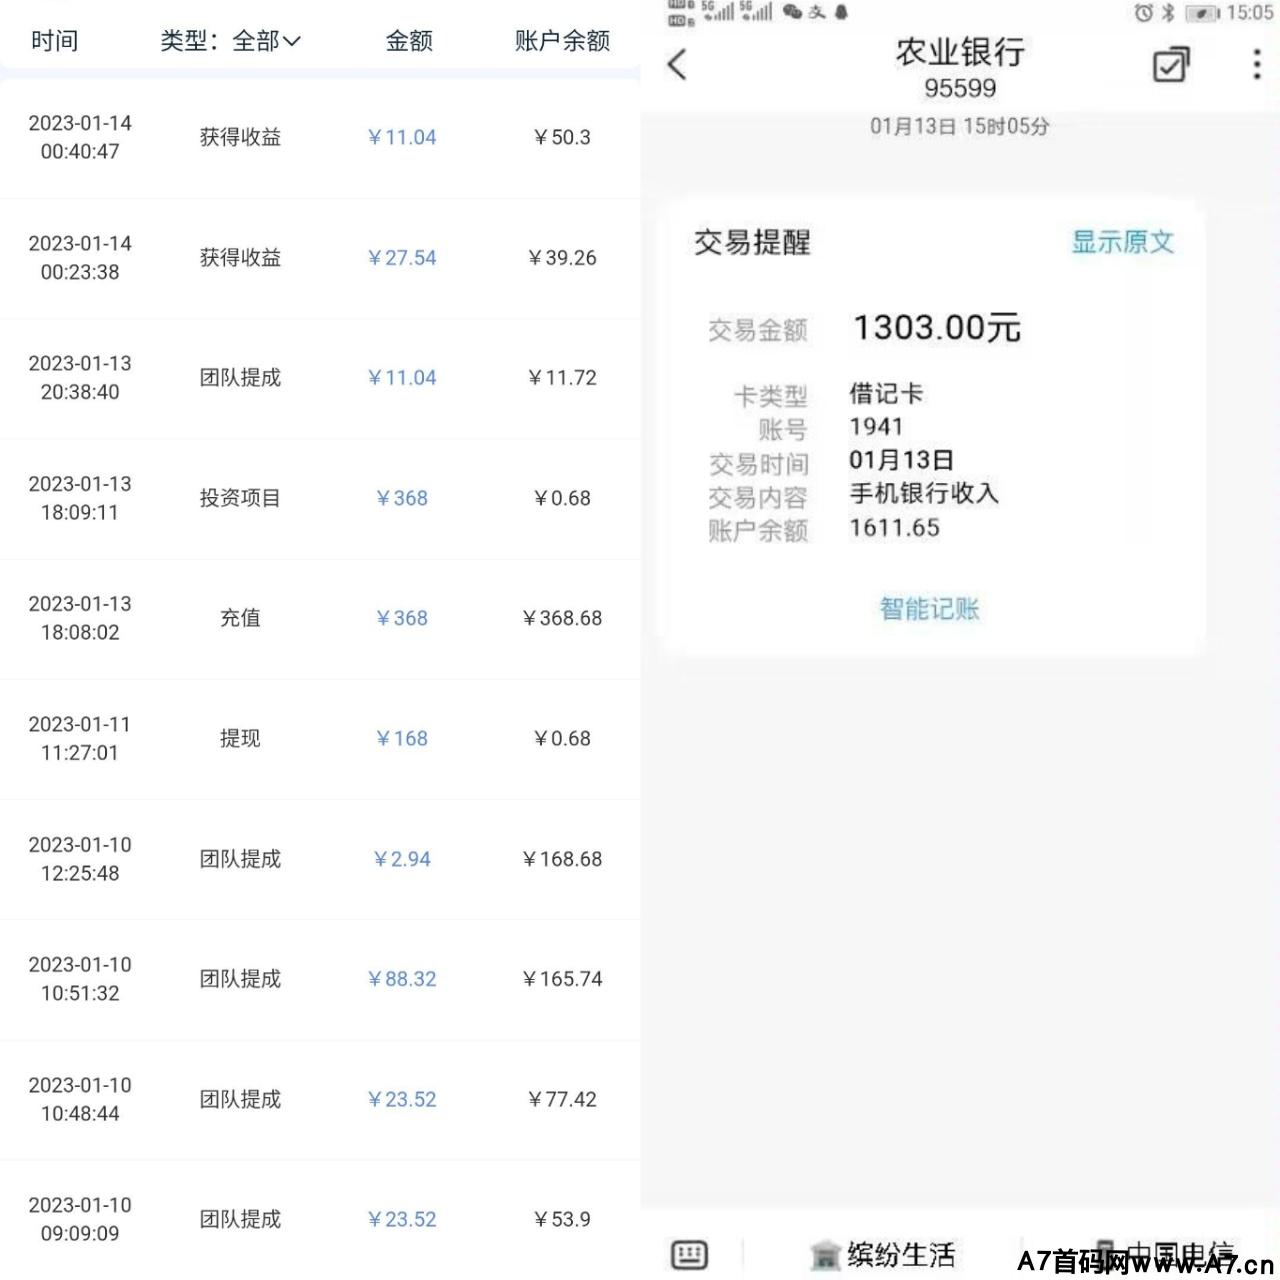Tap the battery indicator icon
1280x1280 pixels.
pyautogui.click(x=1201, y=13)
